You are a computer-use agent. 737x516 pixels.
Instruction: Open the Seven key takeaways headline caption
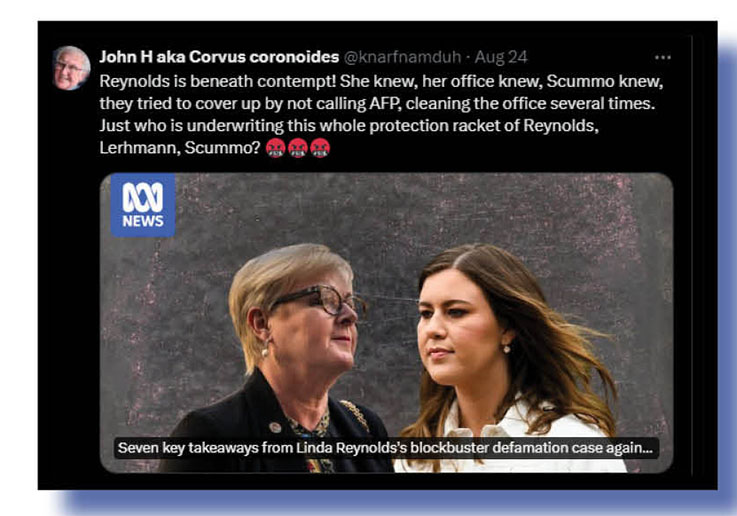click(x=385, y=448)
